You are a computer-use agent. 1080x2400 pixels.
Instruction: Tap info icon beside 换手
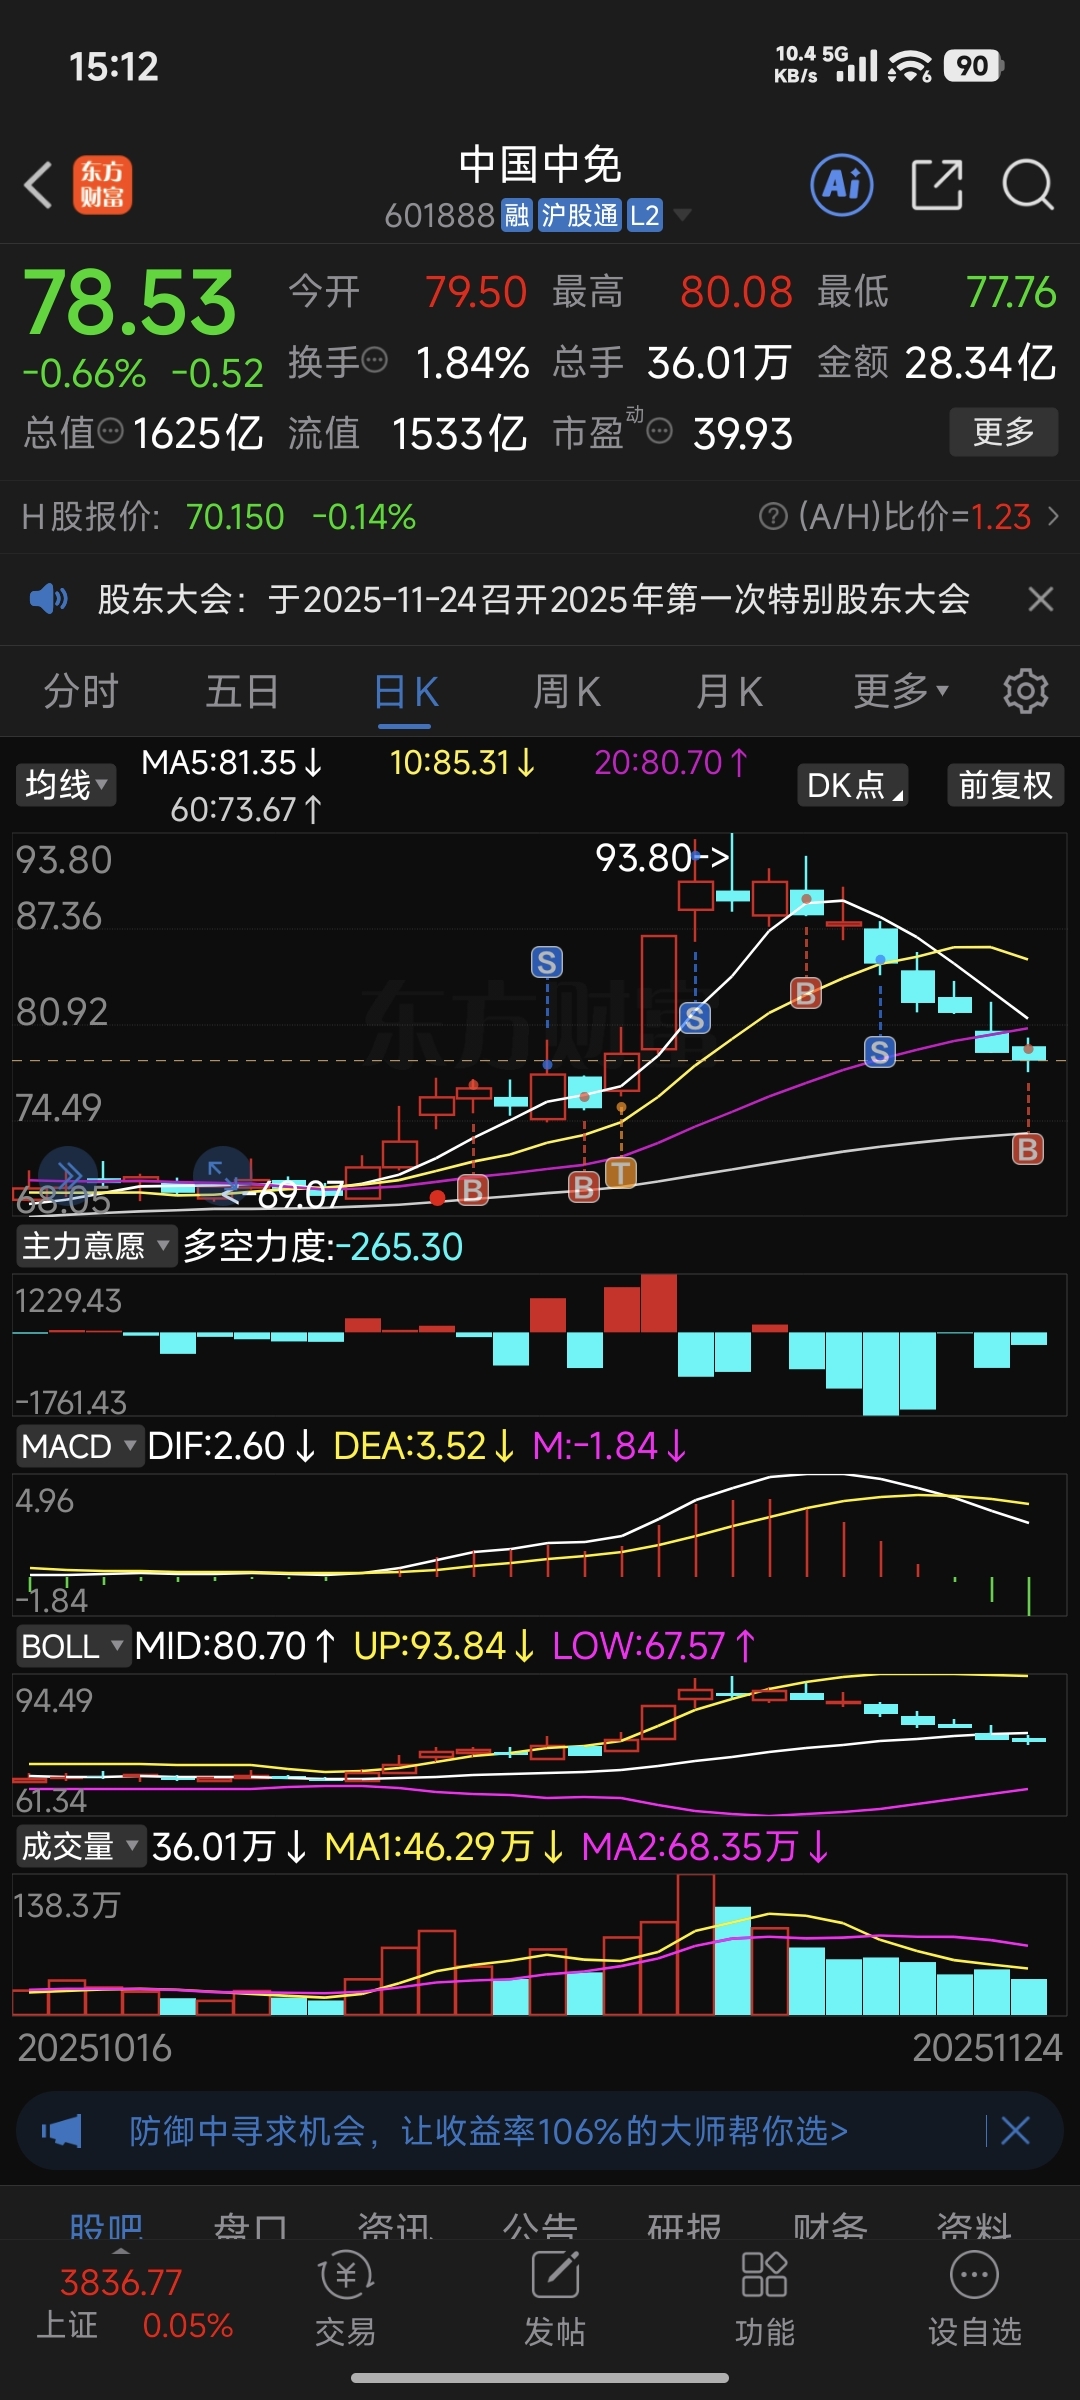coord(374,360)
